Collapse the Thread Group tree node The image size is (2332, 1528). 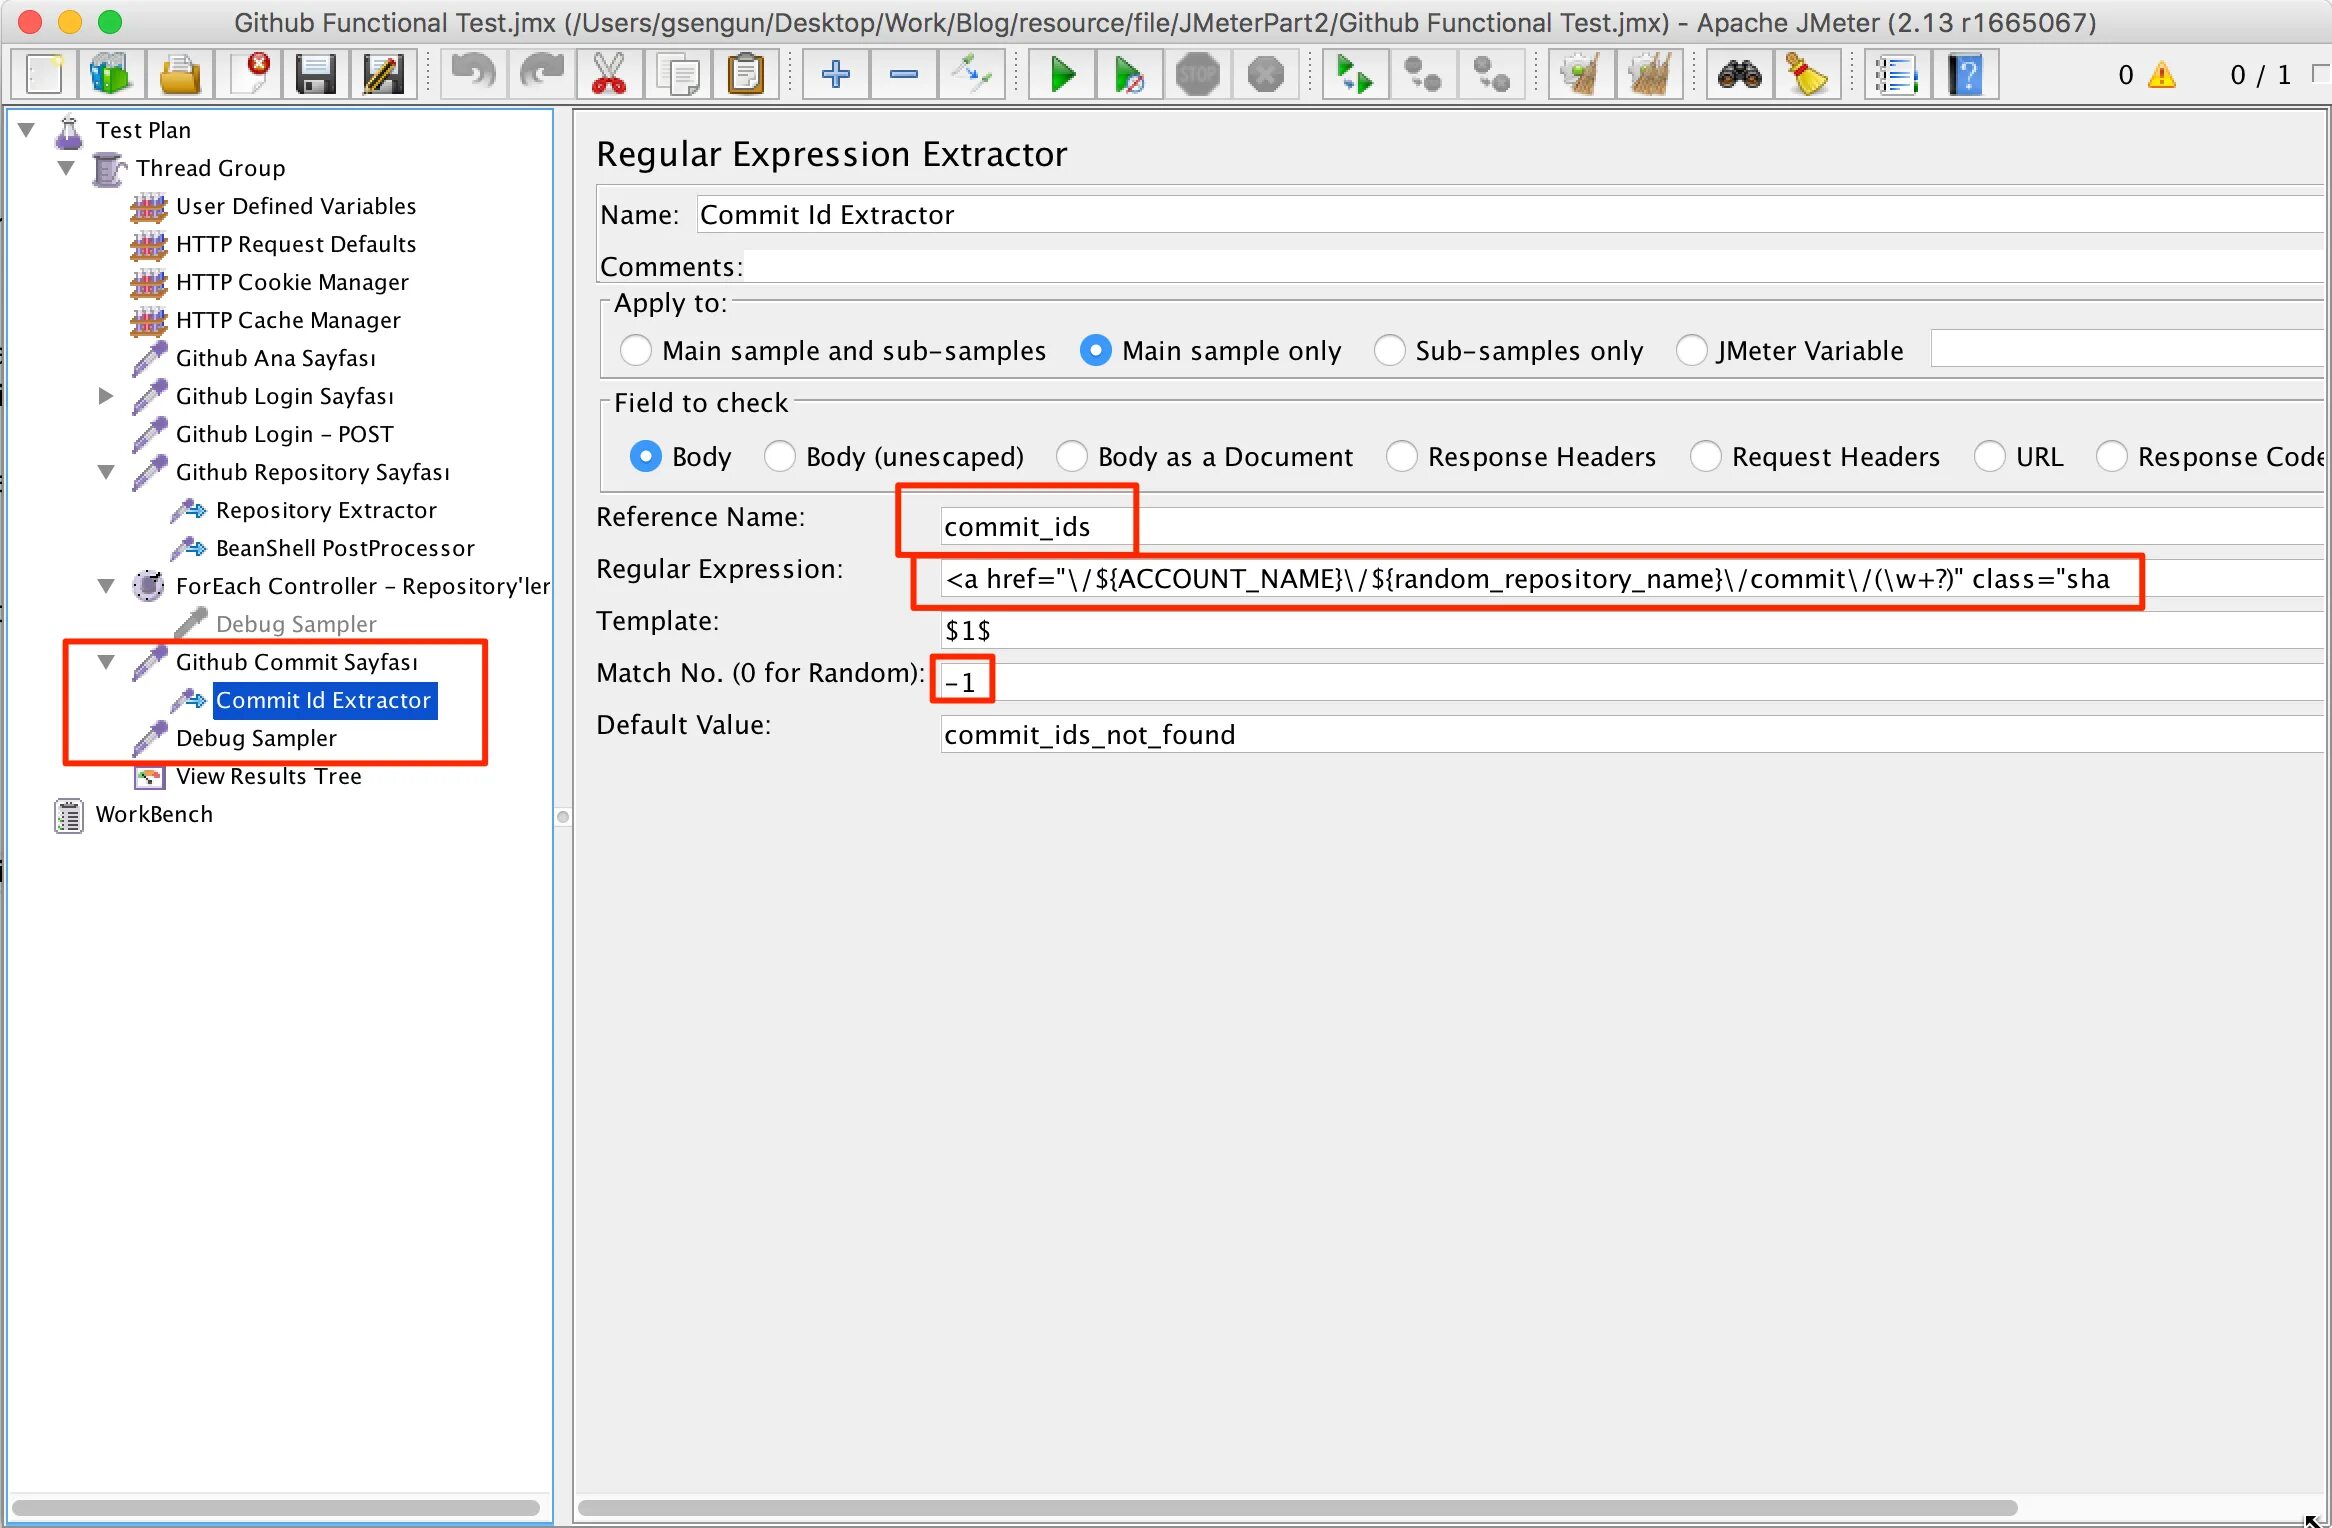[66, 168]
